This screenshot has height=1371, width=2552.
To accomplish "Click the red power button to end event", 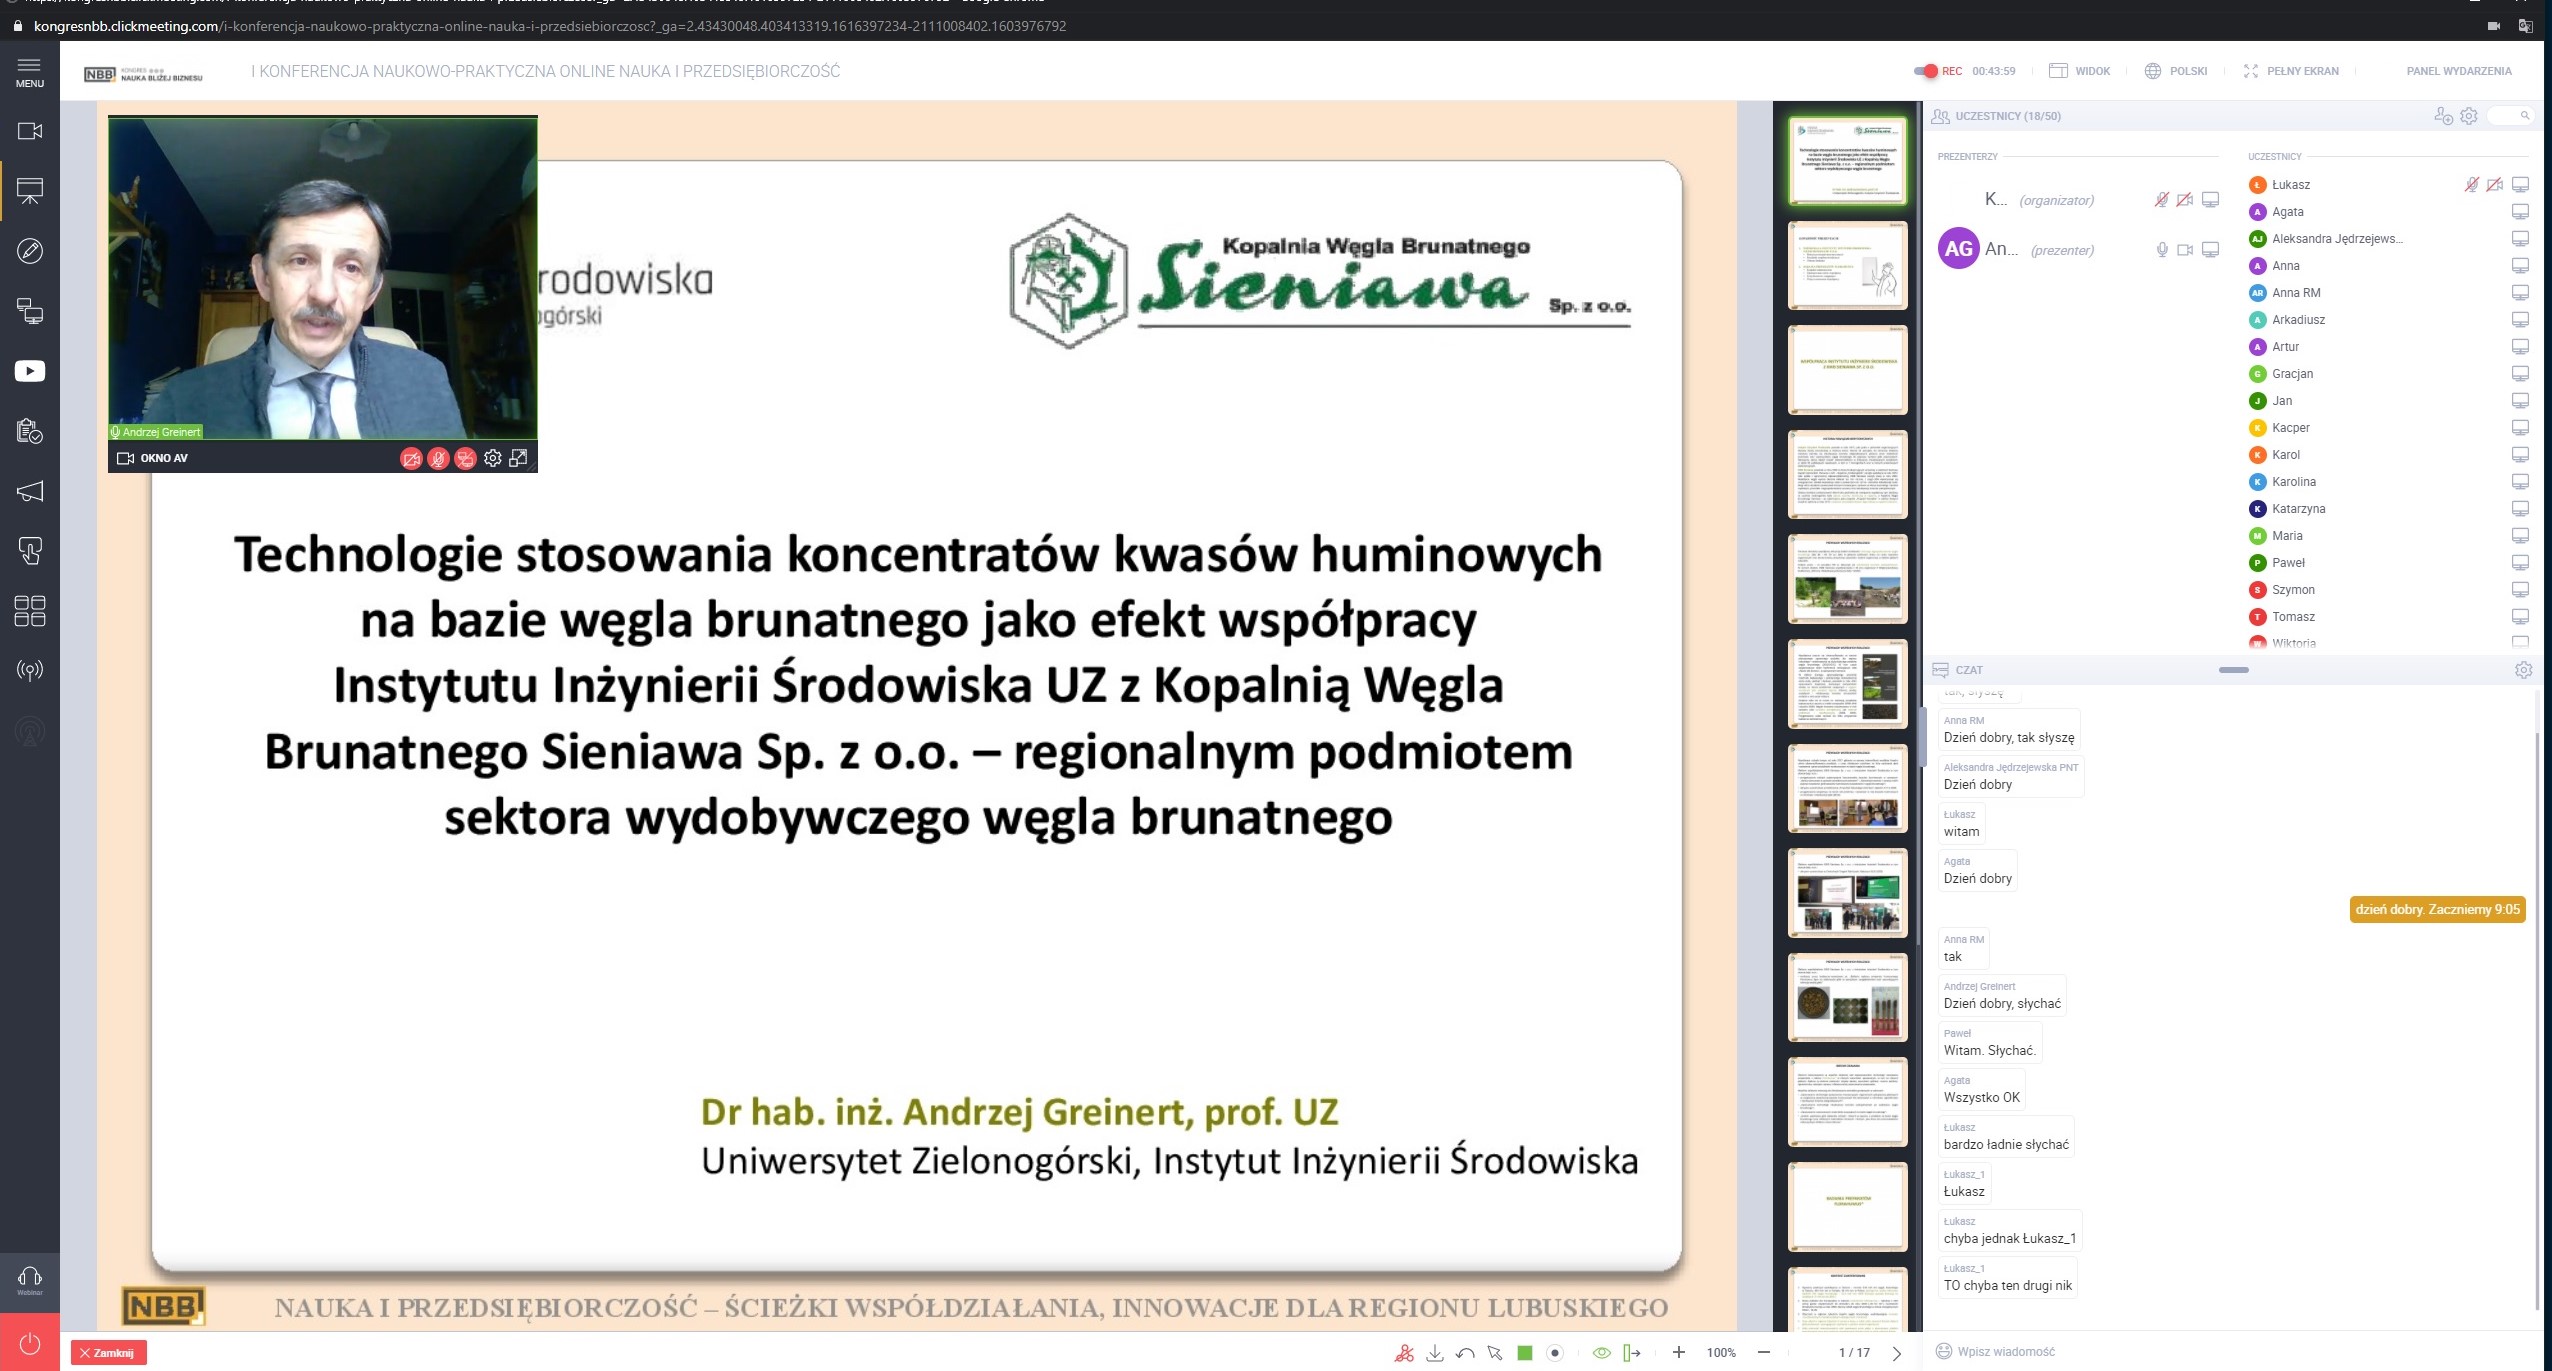I will pyautogui.click(x=30, y=1344).
